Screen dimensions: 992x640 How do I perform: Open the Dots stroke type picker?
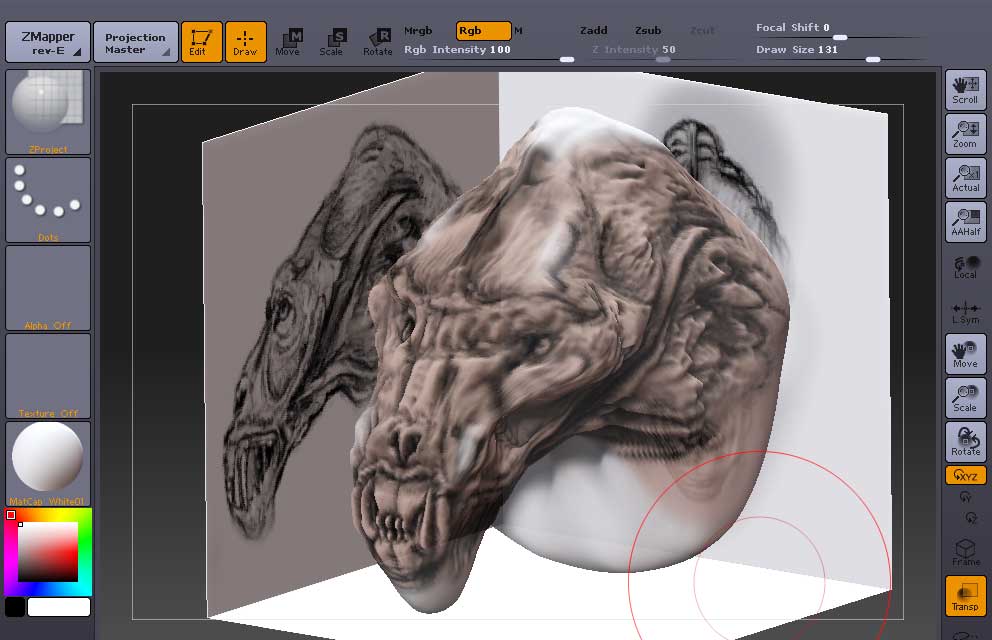pyautogui.click(x=48, y=200)
